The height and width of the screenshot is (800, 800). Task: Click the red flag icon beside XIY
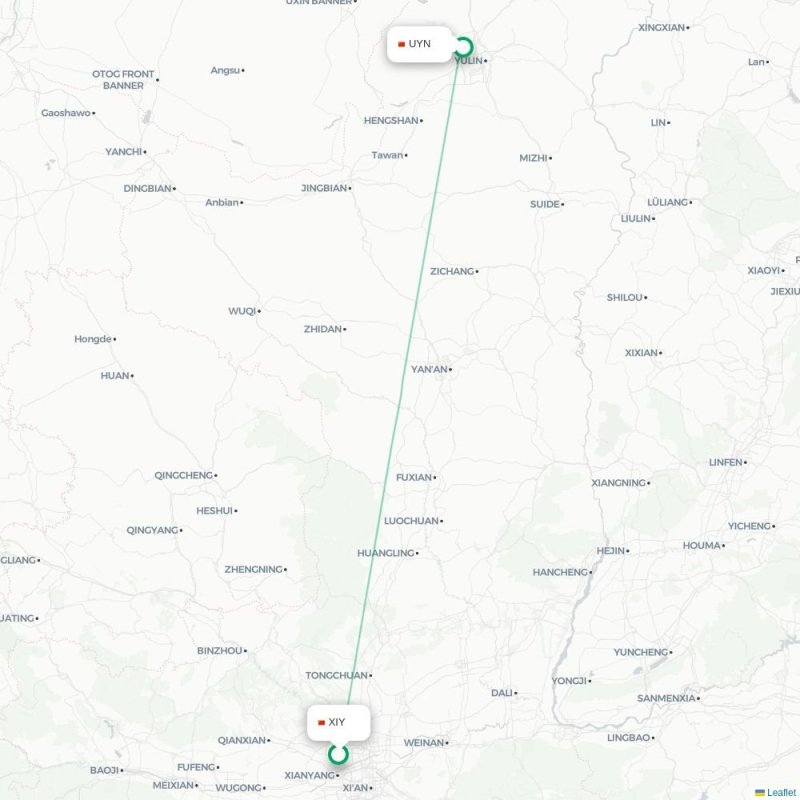click(x=321, y=722)
